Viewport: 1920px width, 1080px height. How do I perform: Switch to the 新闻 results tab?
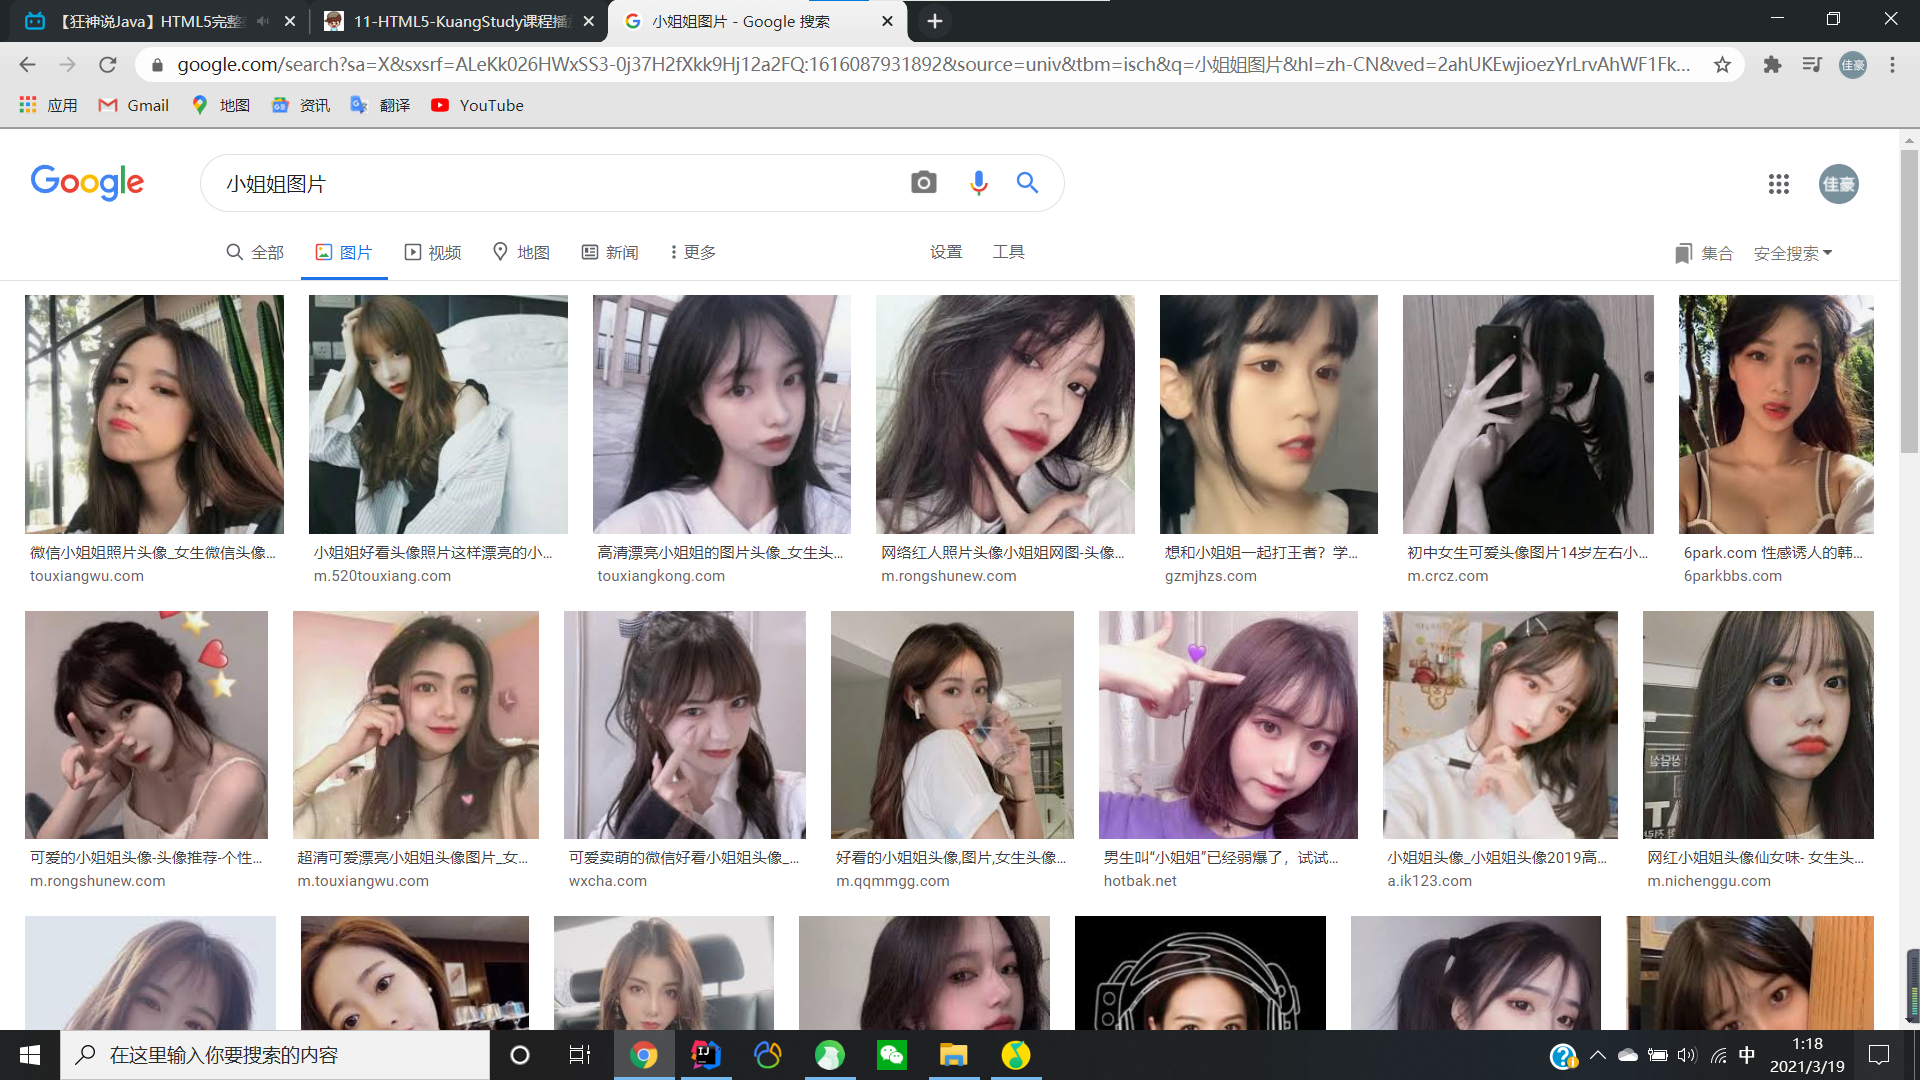(610, 252)
